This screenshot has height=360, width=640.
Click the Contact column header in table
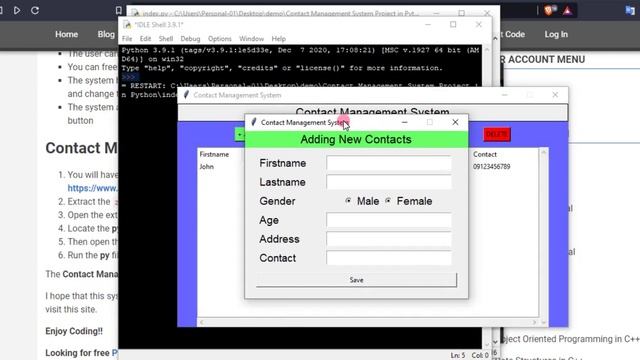pyautogui.click(x=485, y=154)
